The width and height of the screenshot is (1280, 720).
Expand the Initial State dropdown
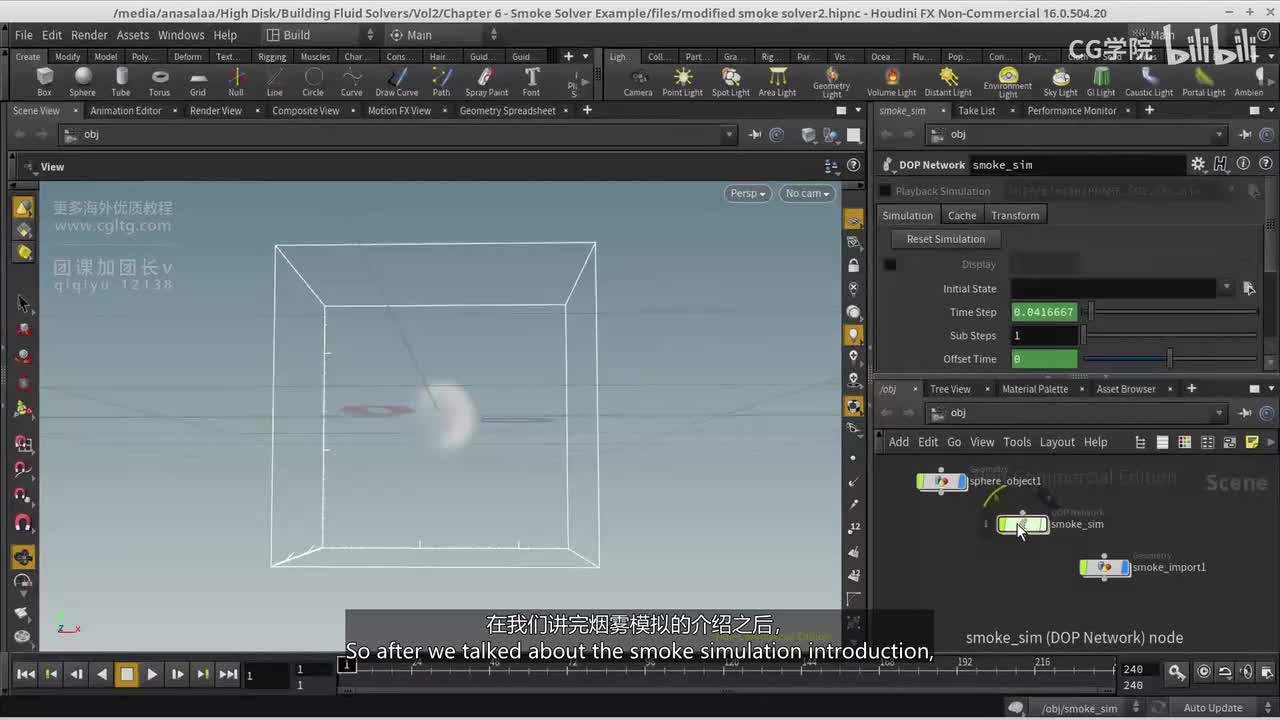click(x=1226, y=288)
